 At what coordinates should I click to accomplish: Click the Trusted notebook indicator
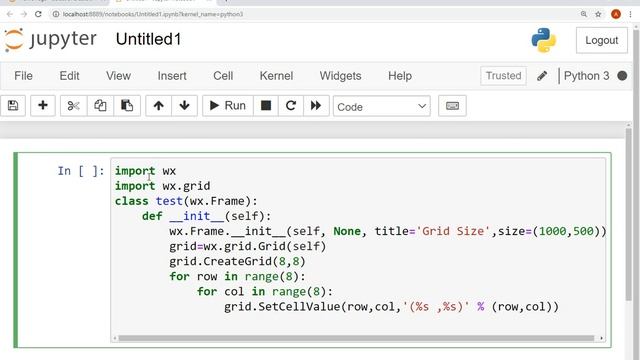click(x=503, y=76)
